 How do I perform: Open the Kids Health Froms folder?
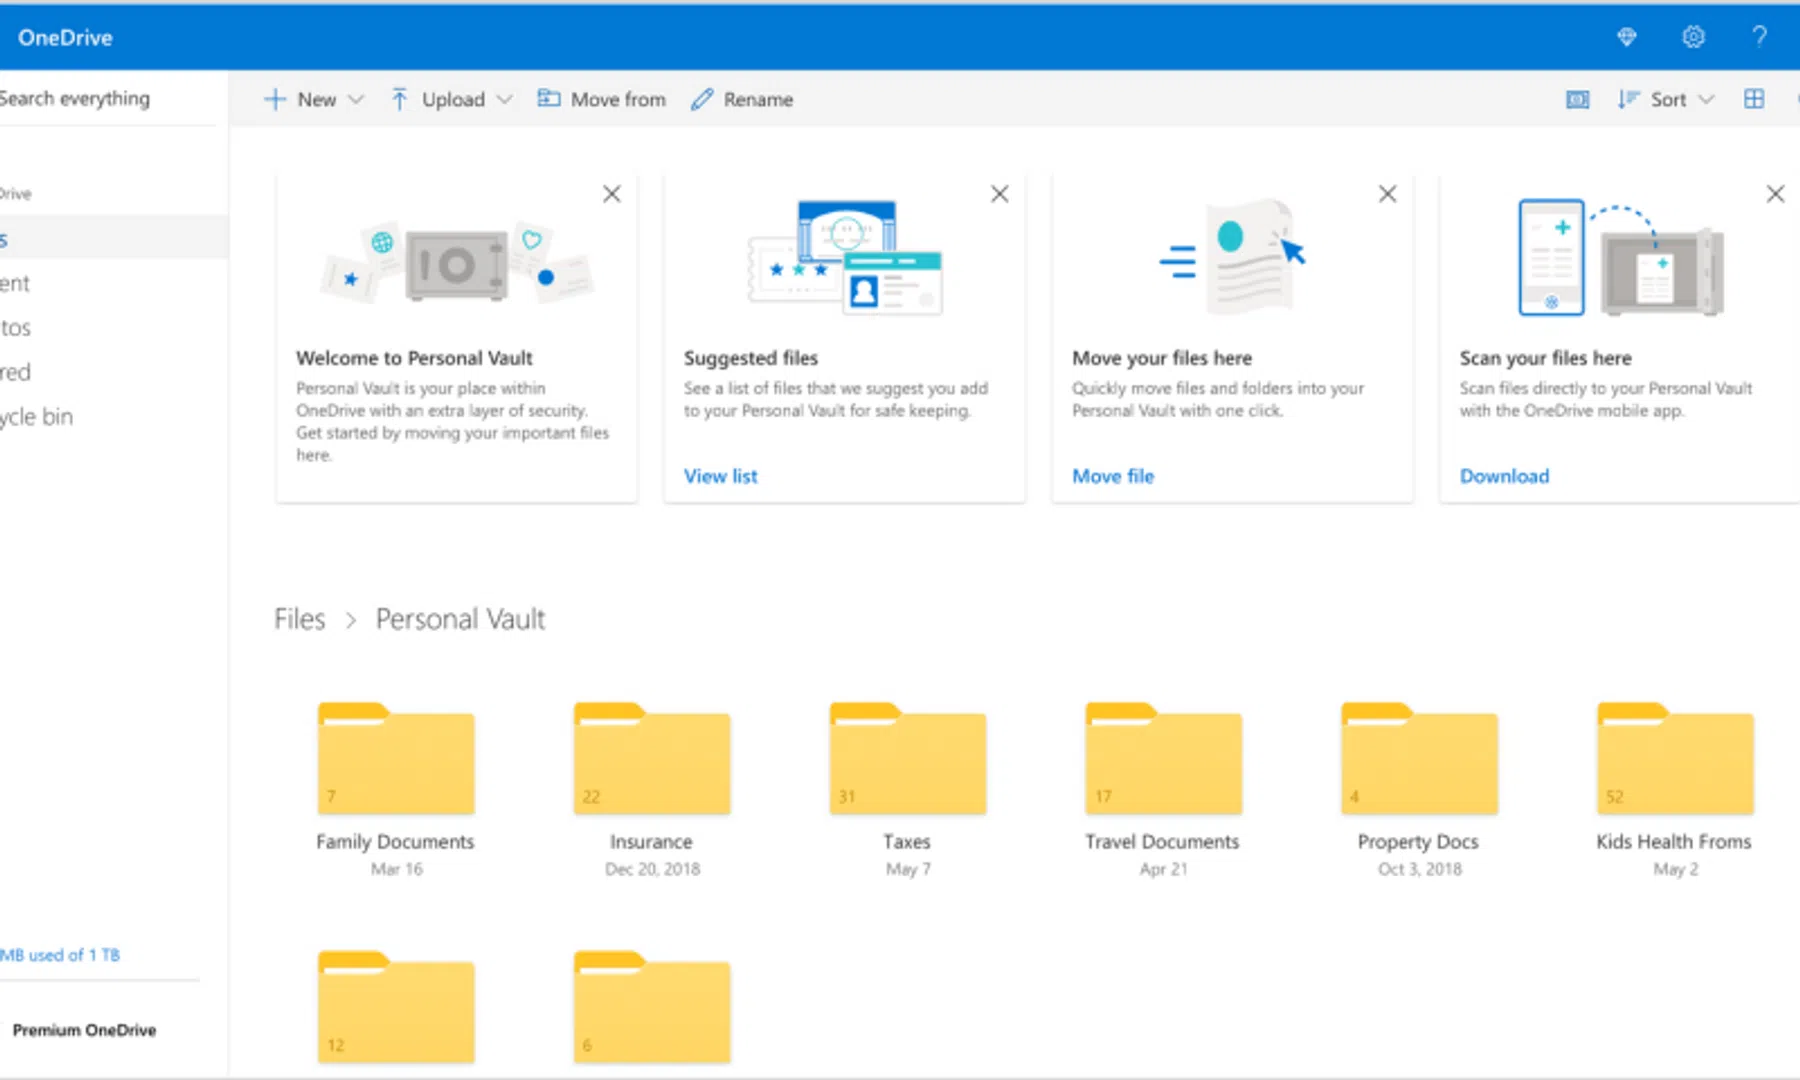click(x=1676, y=758)
